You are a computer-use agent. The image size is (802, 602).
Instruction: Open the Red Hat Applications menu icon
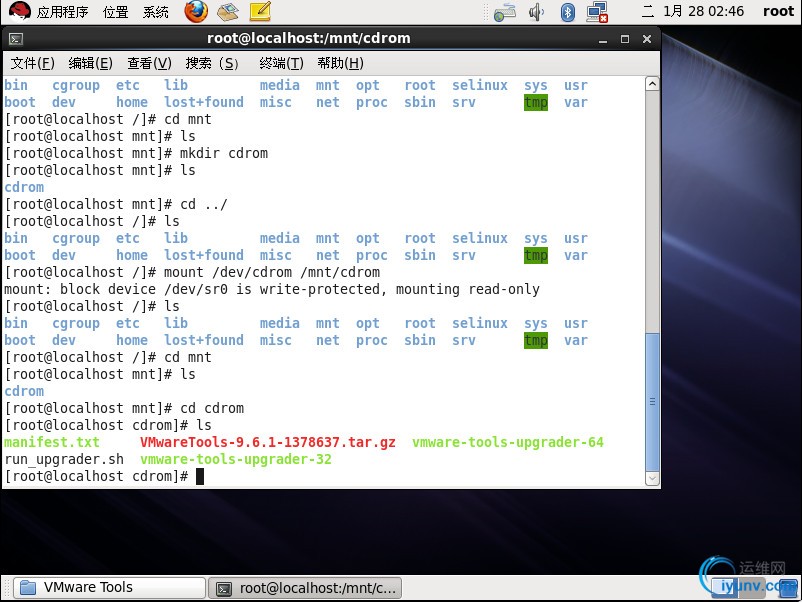pos(19,11)
